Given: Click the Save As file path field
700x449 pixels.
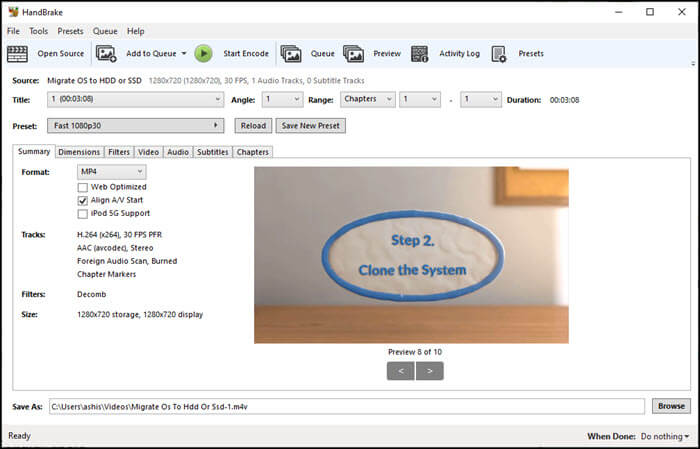Looking at the screenshot, I should [x=346, y=406].
